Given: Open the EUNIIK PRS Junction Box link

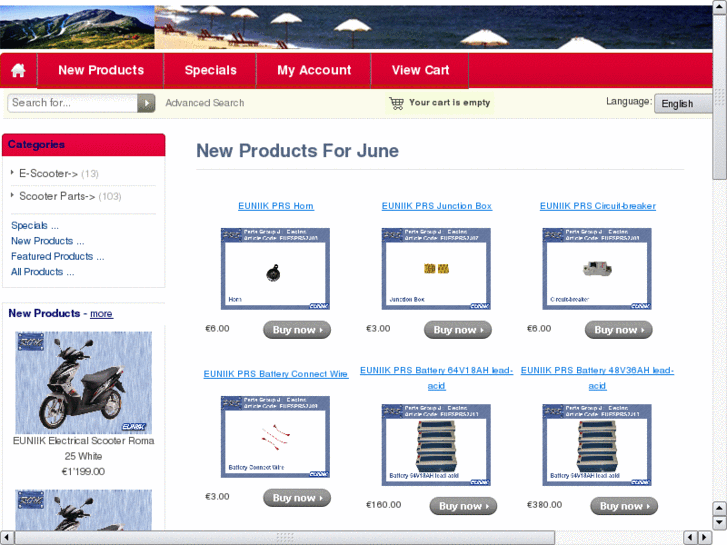Looking at the screenshot, I should (437, 206).
